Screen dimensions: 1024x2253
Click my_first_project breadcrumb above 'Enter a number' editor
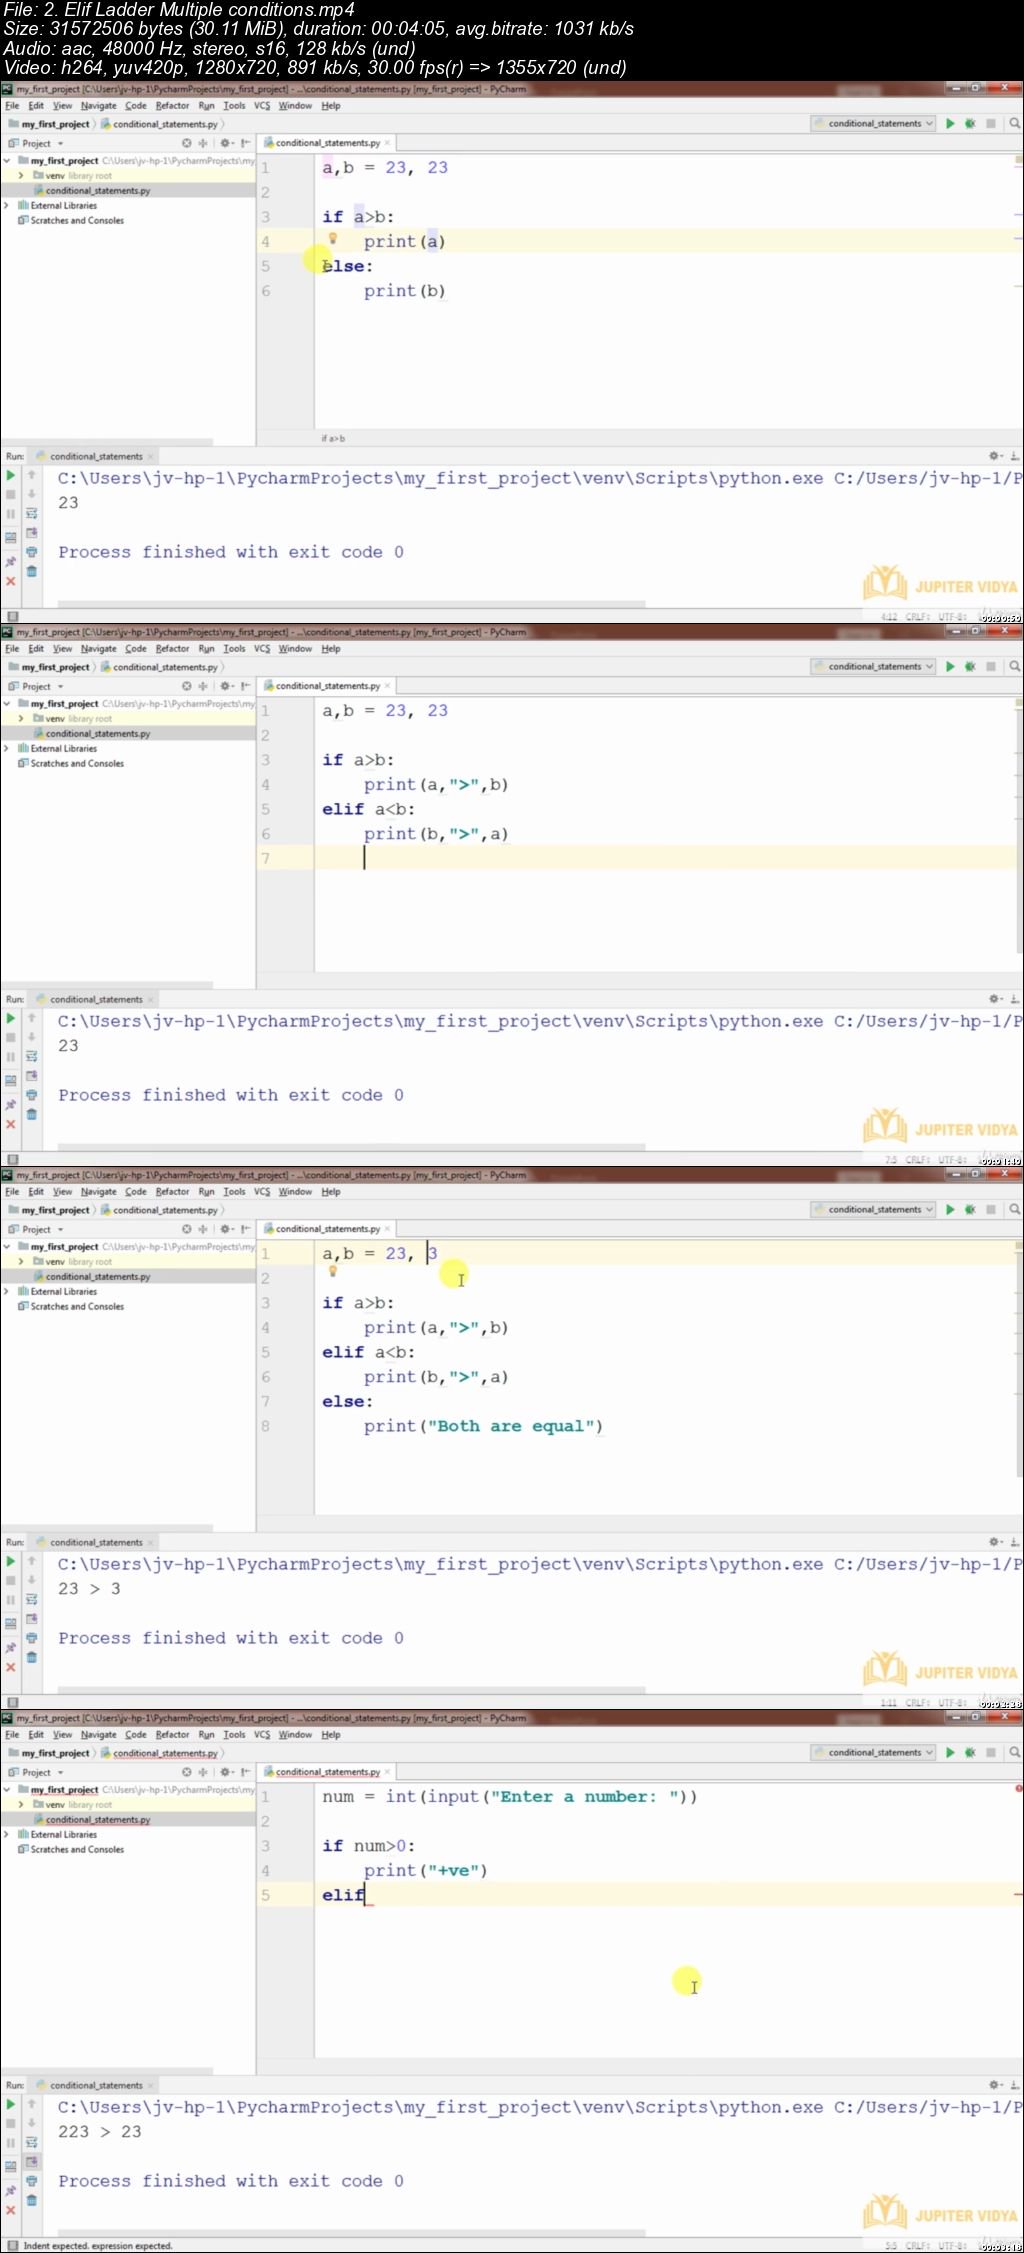[x=56, y=1753]
